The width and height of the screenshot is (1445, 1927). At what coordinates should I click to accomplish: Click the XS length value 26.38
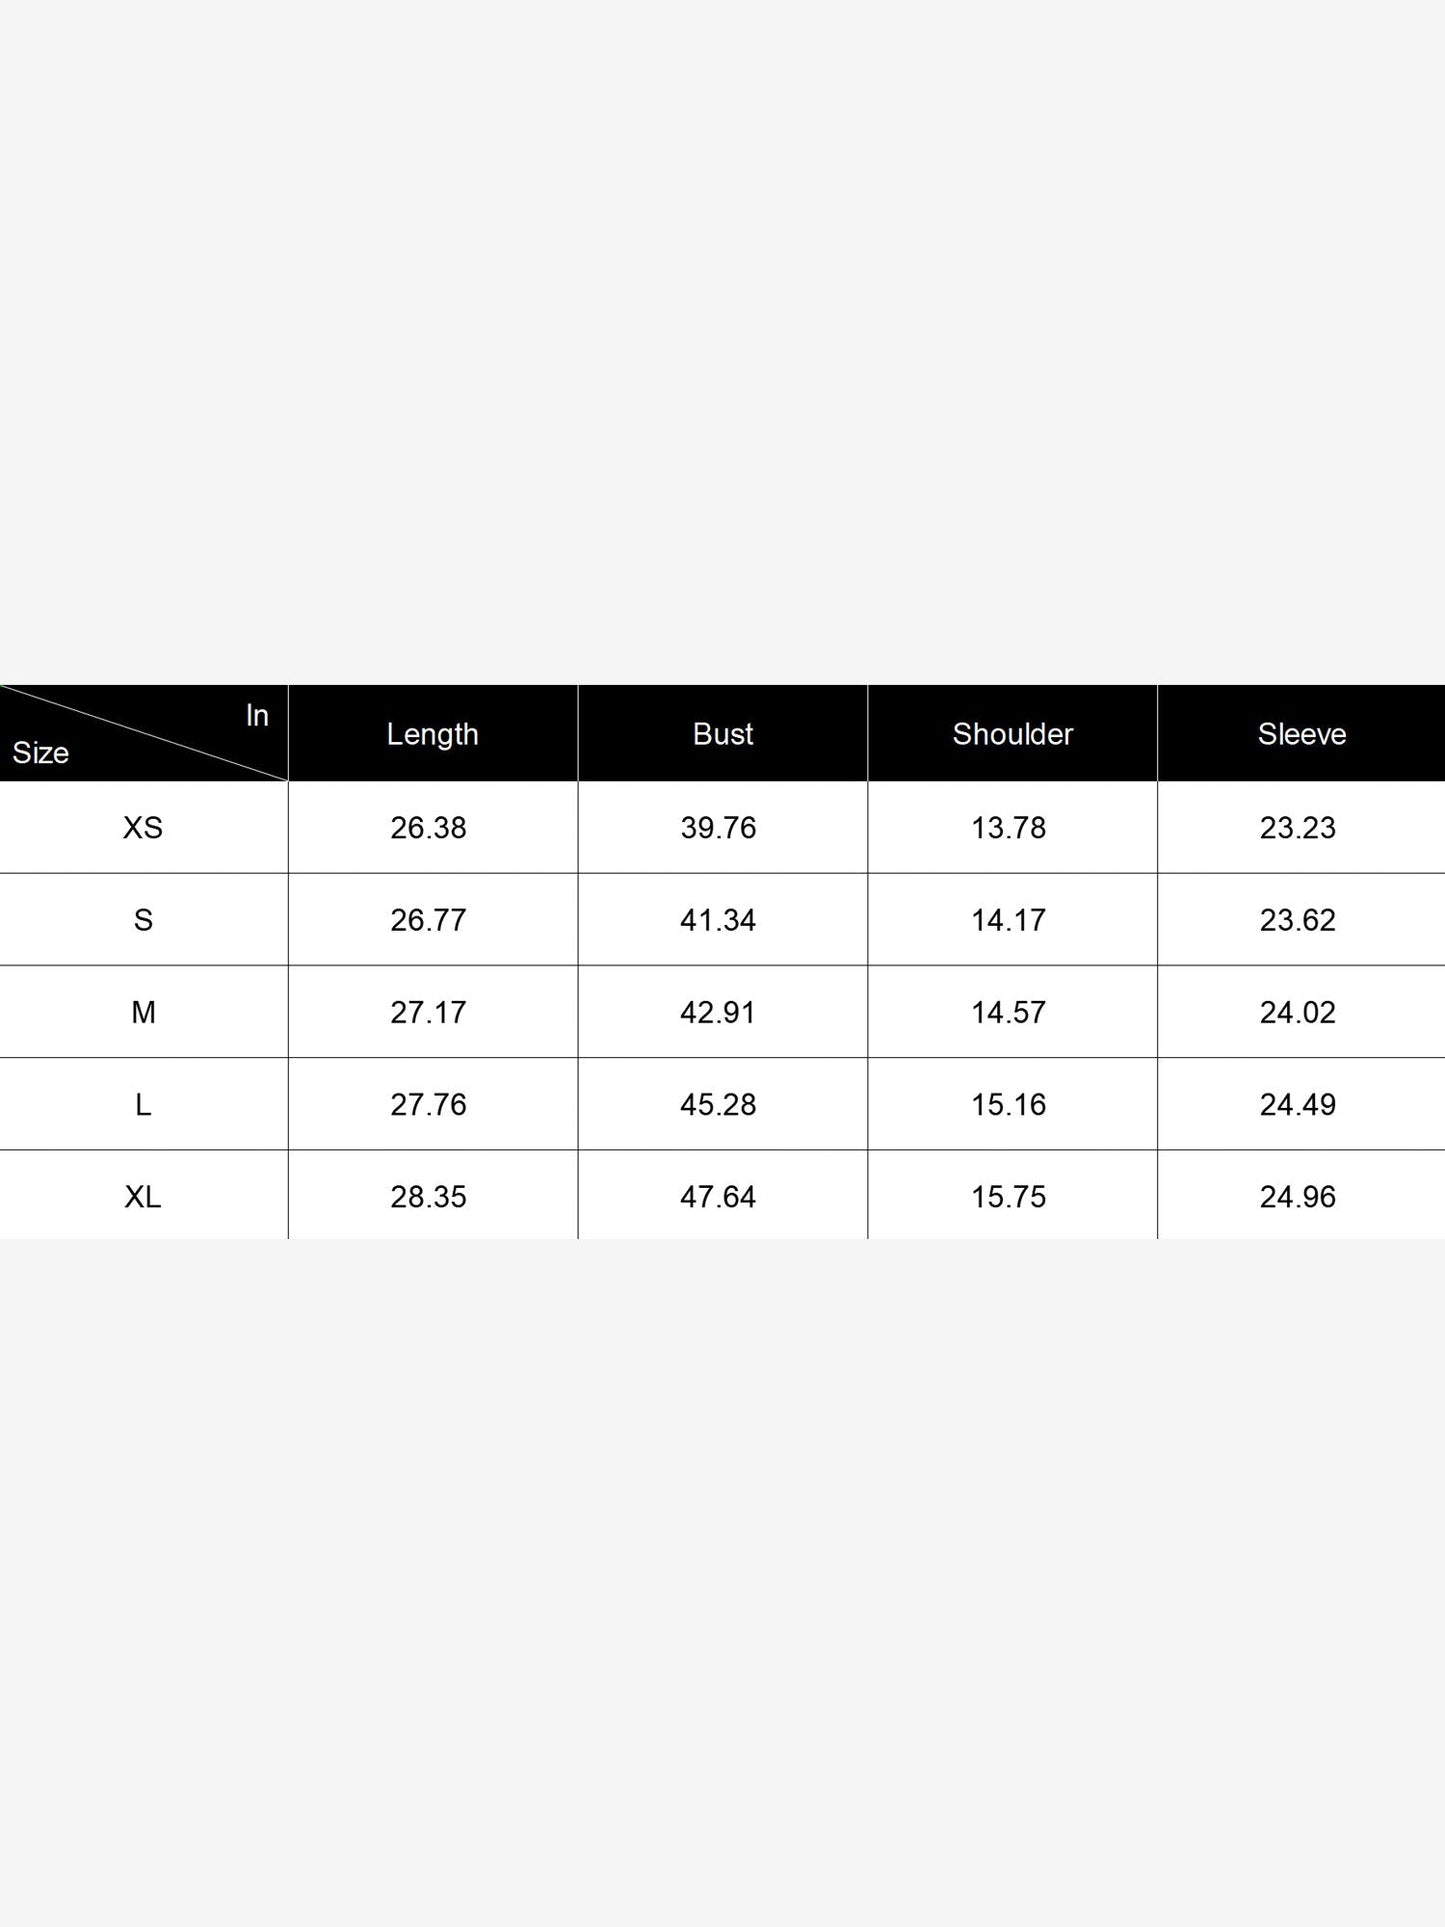(x=429, y=828)
